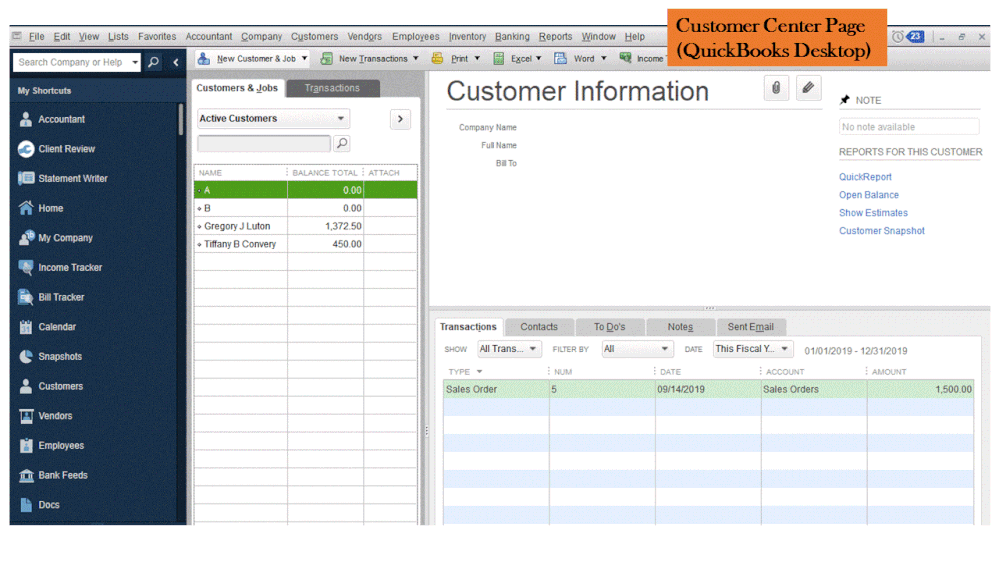
Task: Select the Customers & Jobs tab
Action: 237,88
